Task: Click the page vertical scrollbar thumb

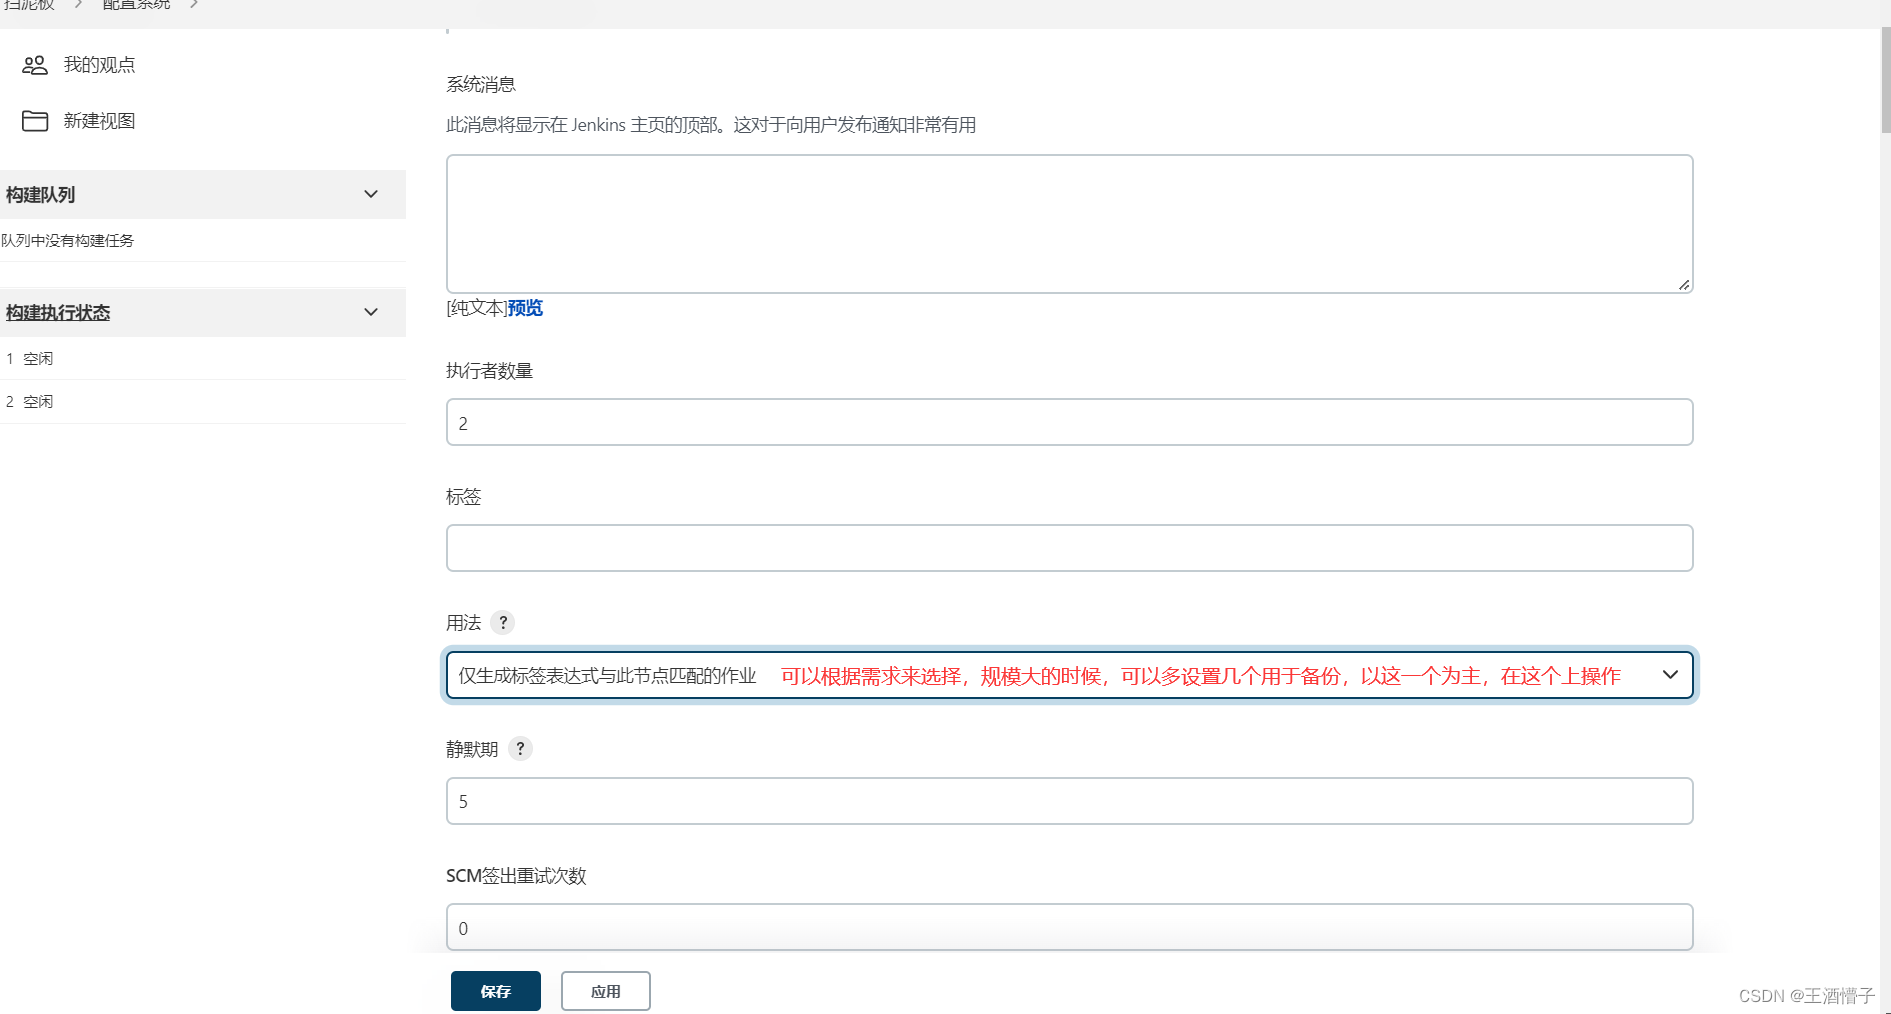Action: coord(1885,80)
